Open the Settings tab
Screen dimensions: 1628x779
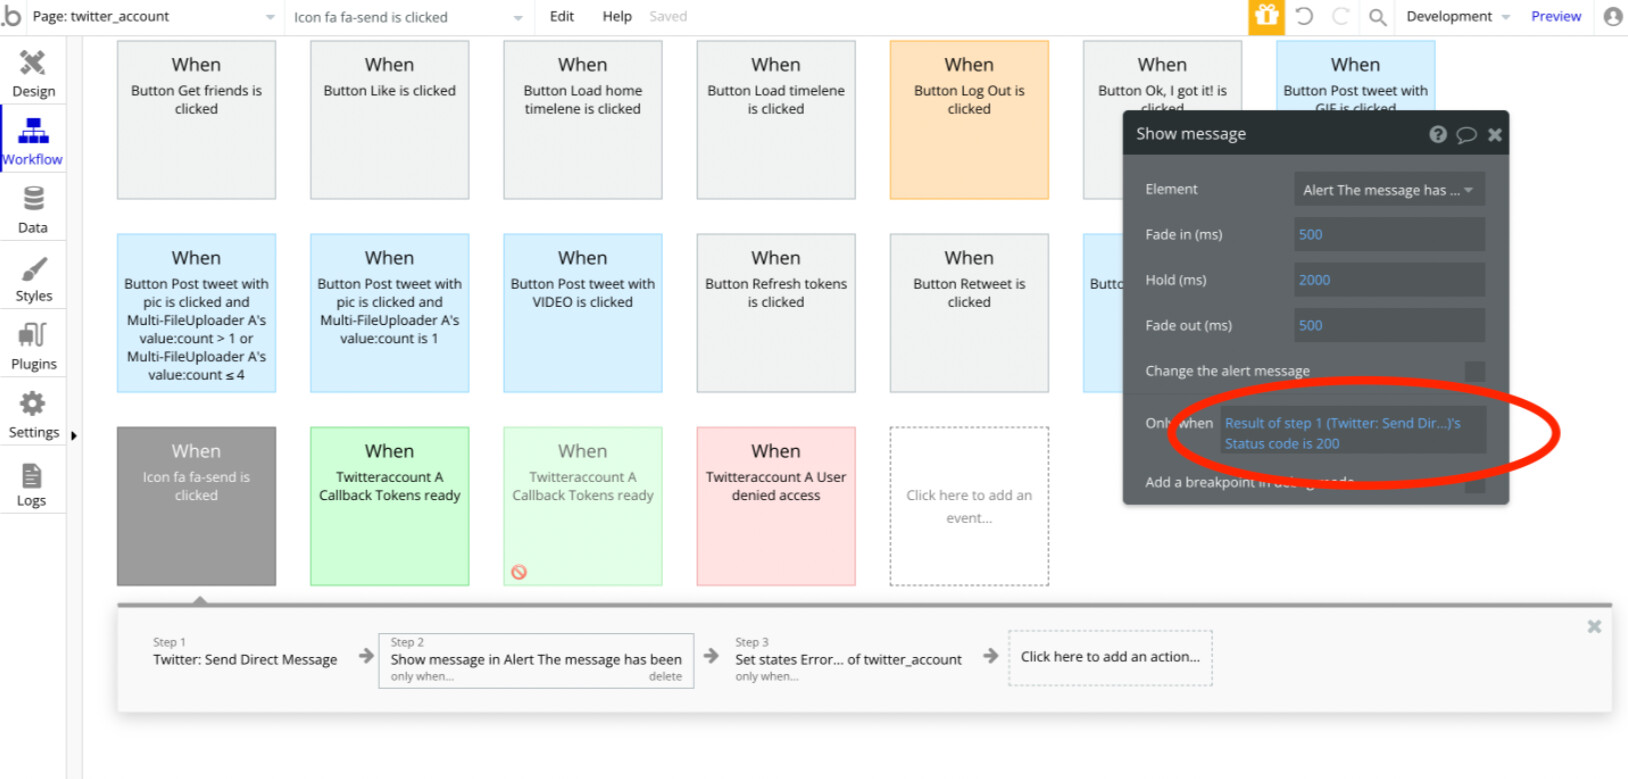tap(33, 415)
